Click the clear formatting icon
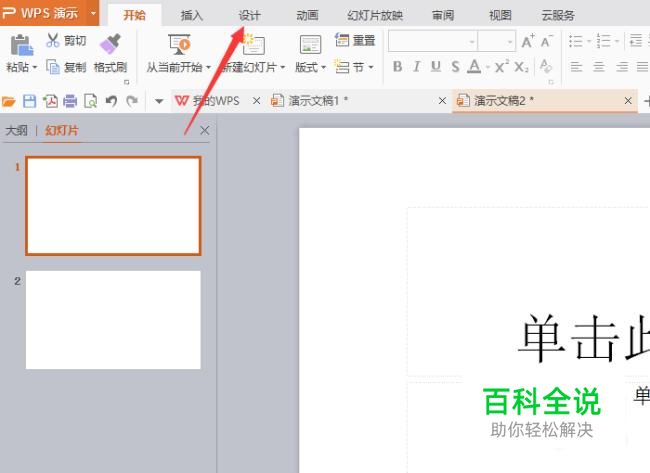650x473 pixels. (x=546, y=66)
